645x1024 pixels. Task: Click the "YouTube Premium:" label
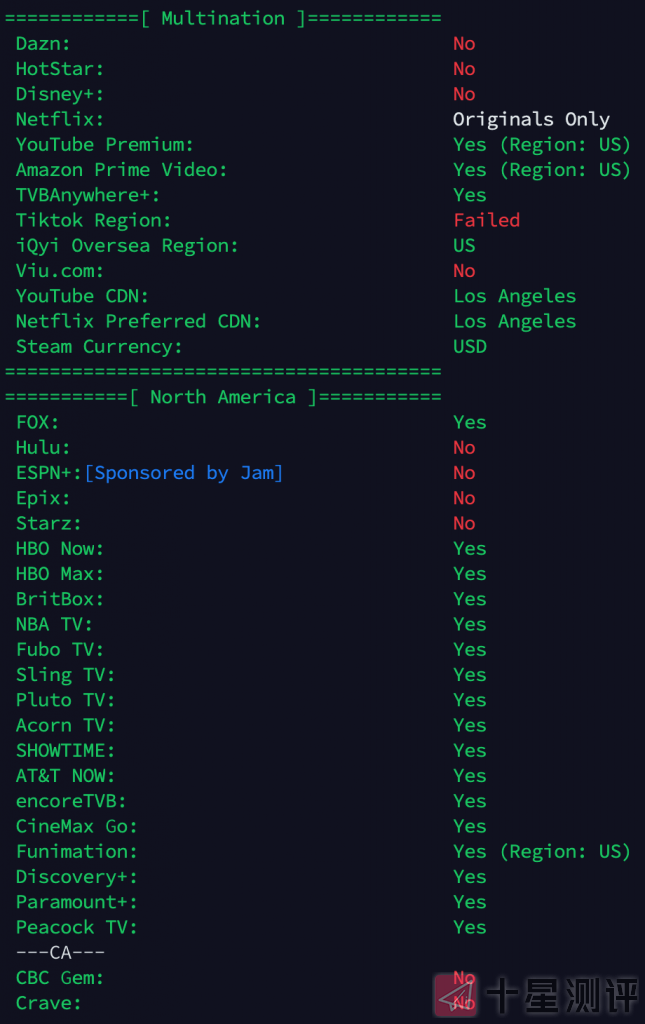tap(105, 145)
